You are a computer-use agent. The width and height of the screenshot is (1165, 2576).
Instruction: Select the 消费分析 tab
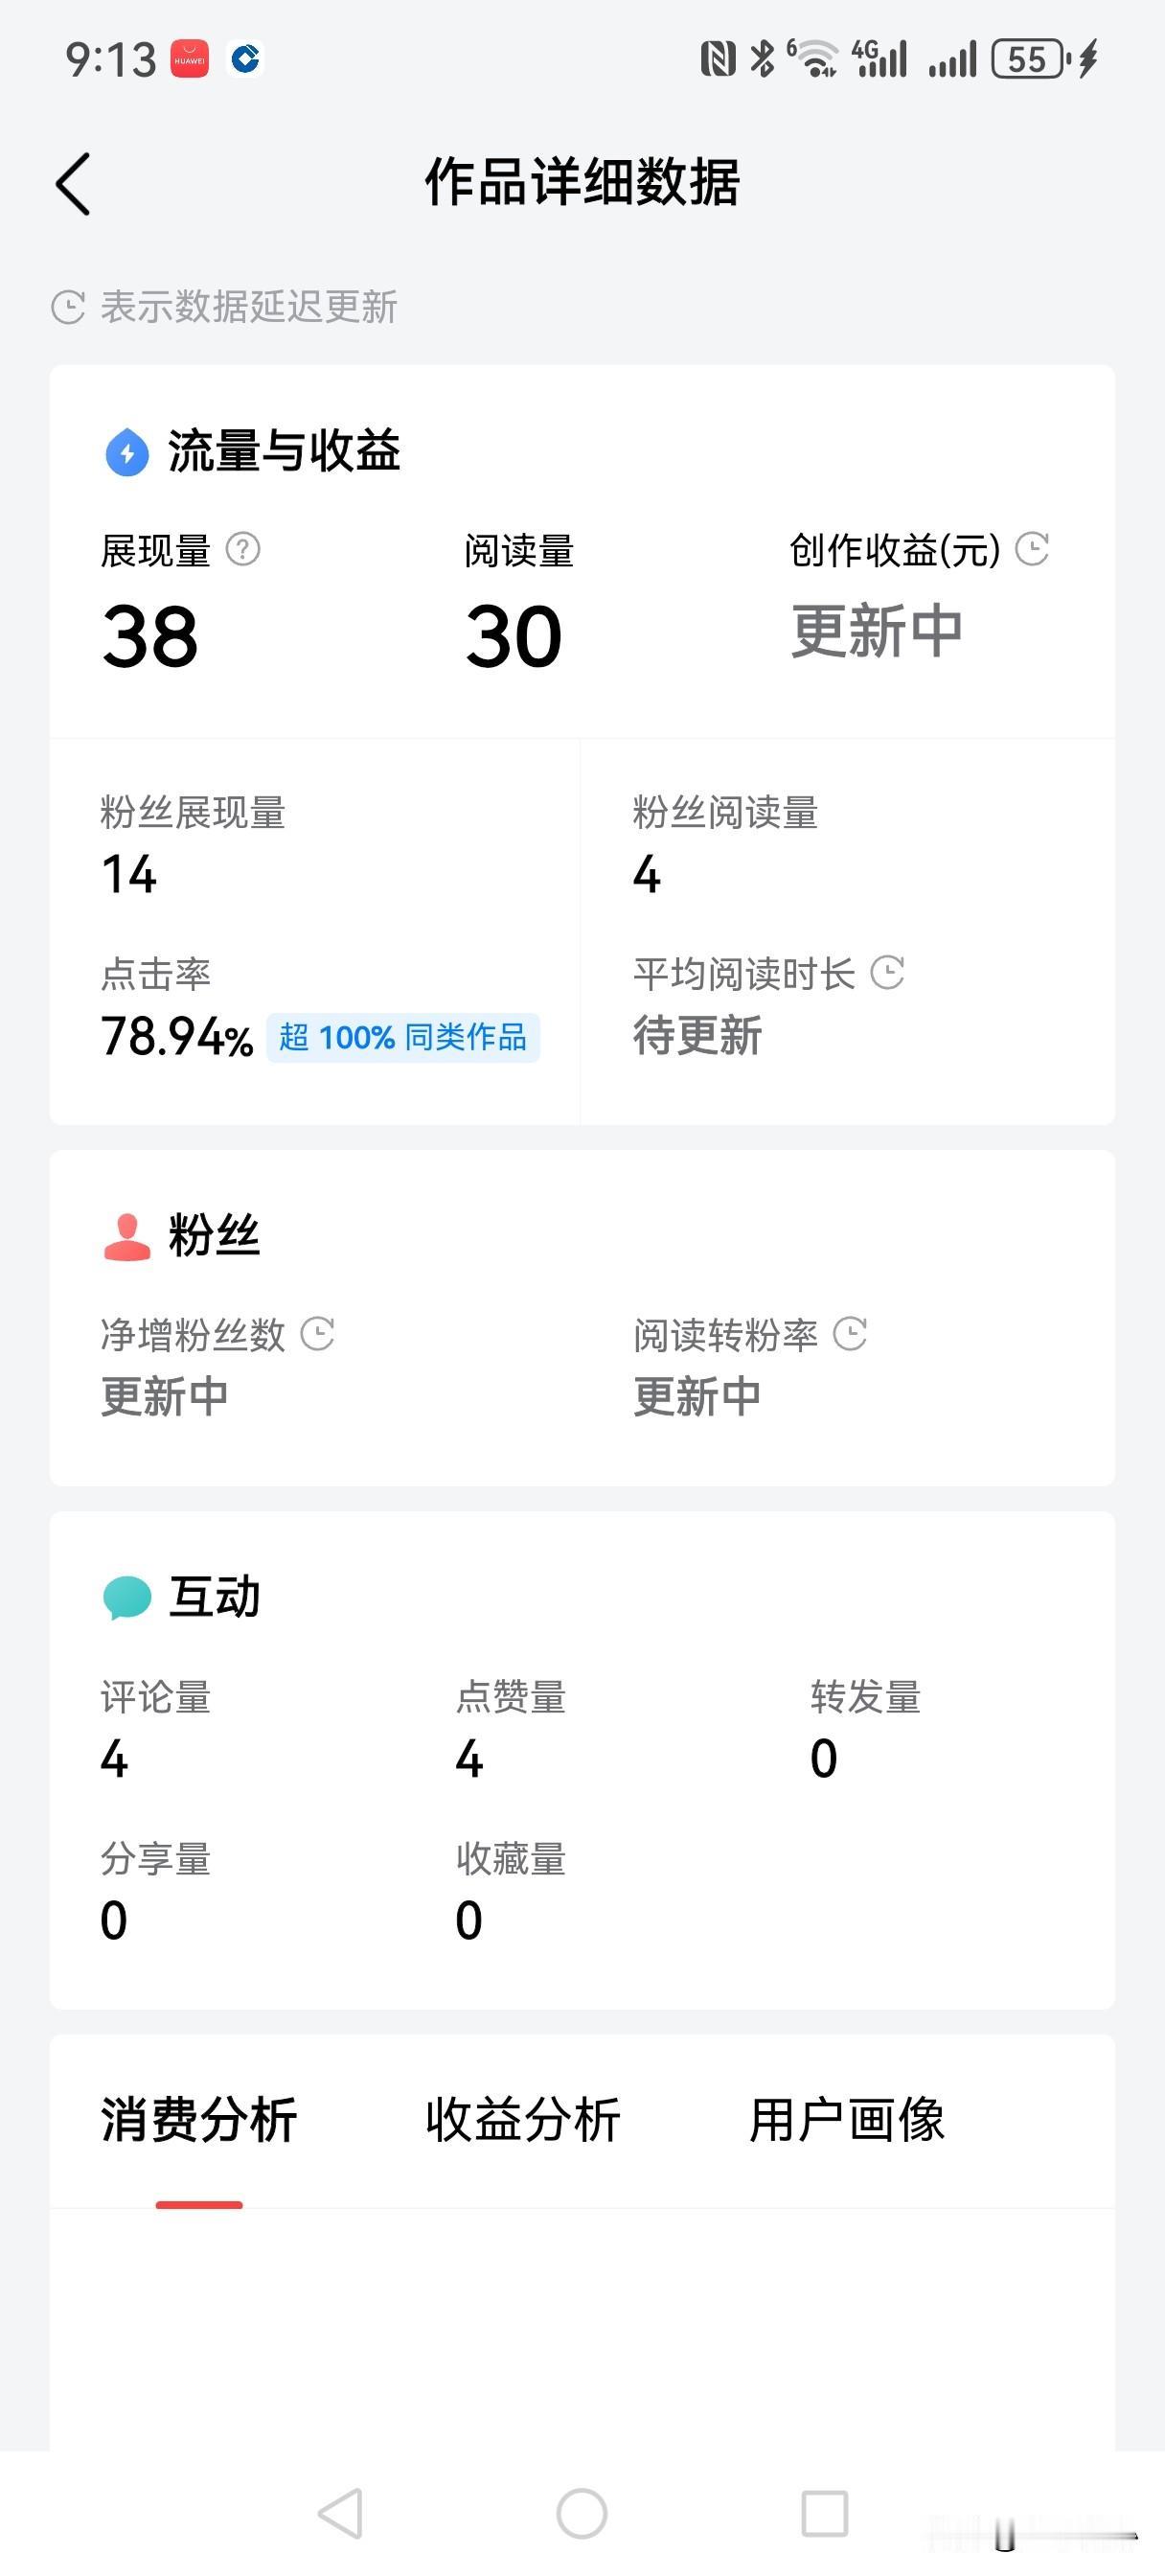coord(199,2120)
